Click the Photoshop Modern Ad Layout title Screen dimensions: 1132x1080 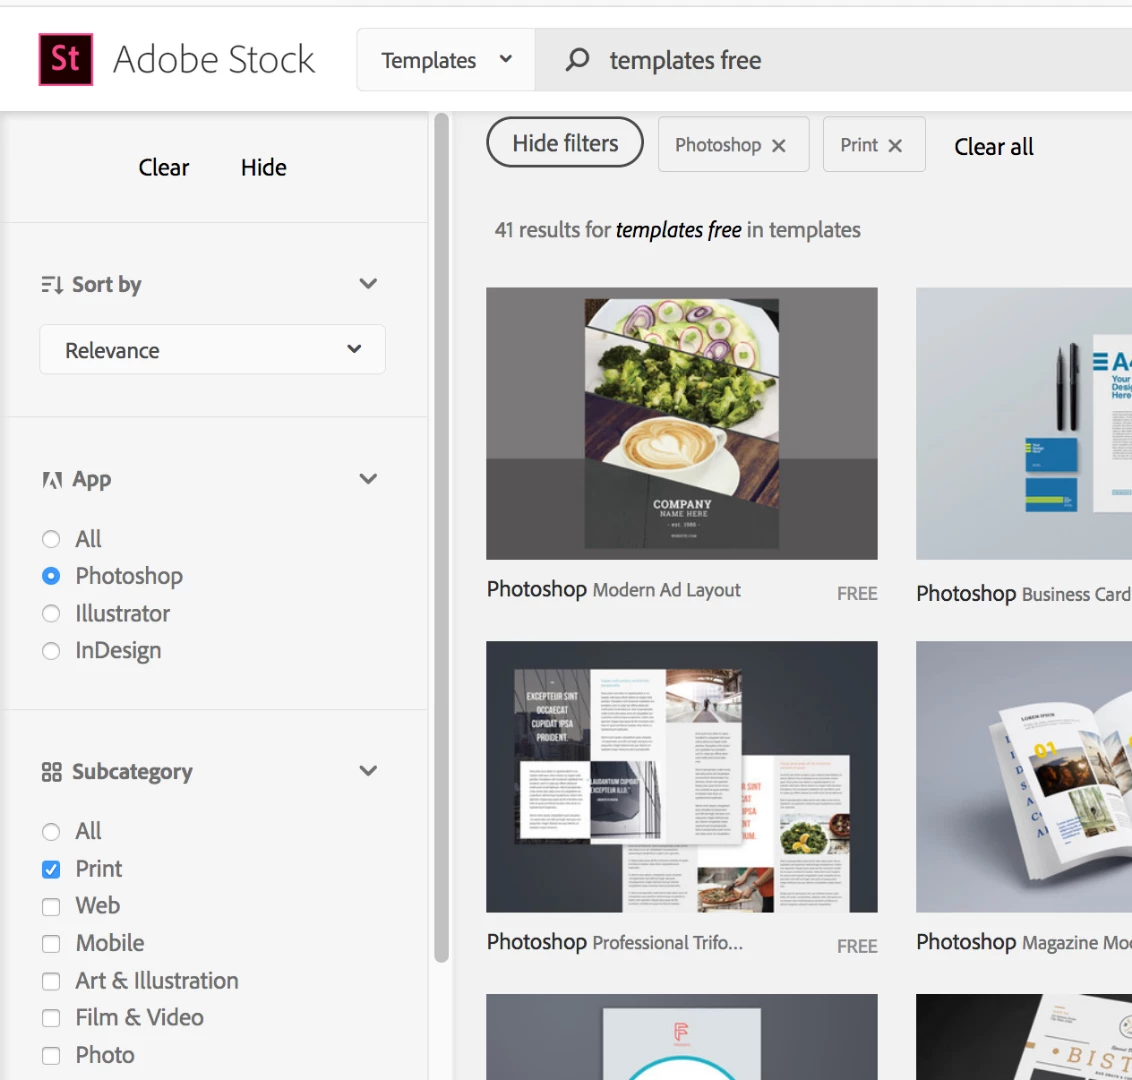pos(614,590)
